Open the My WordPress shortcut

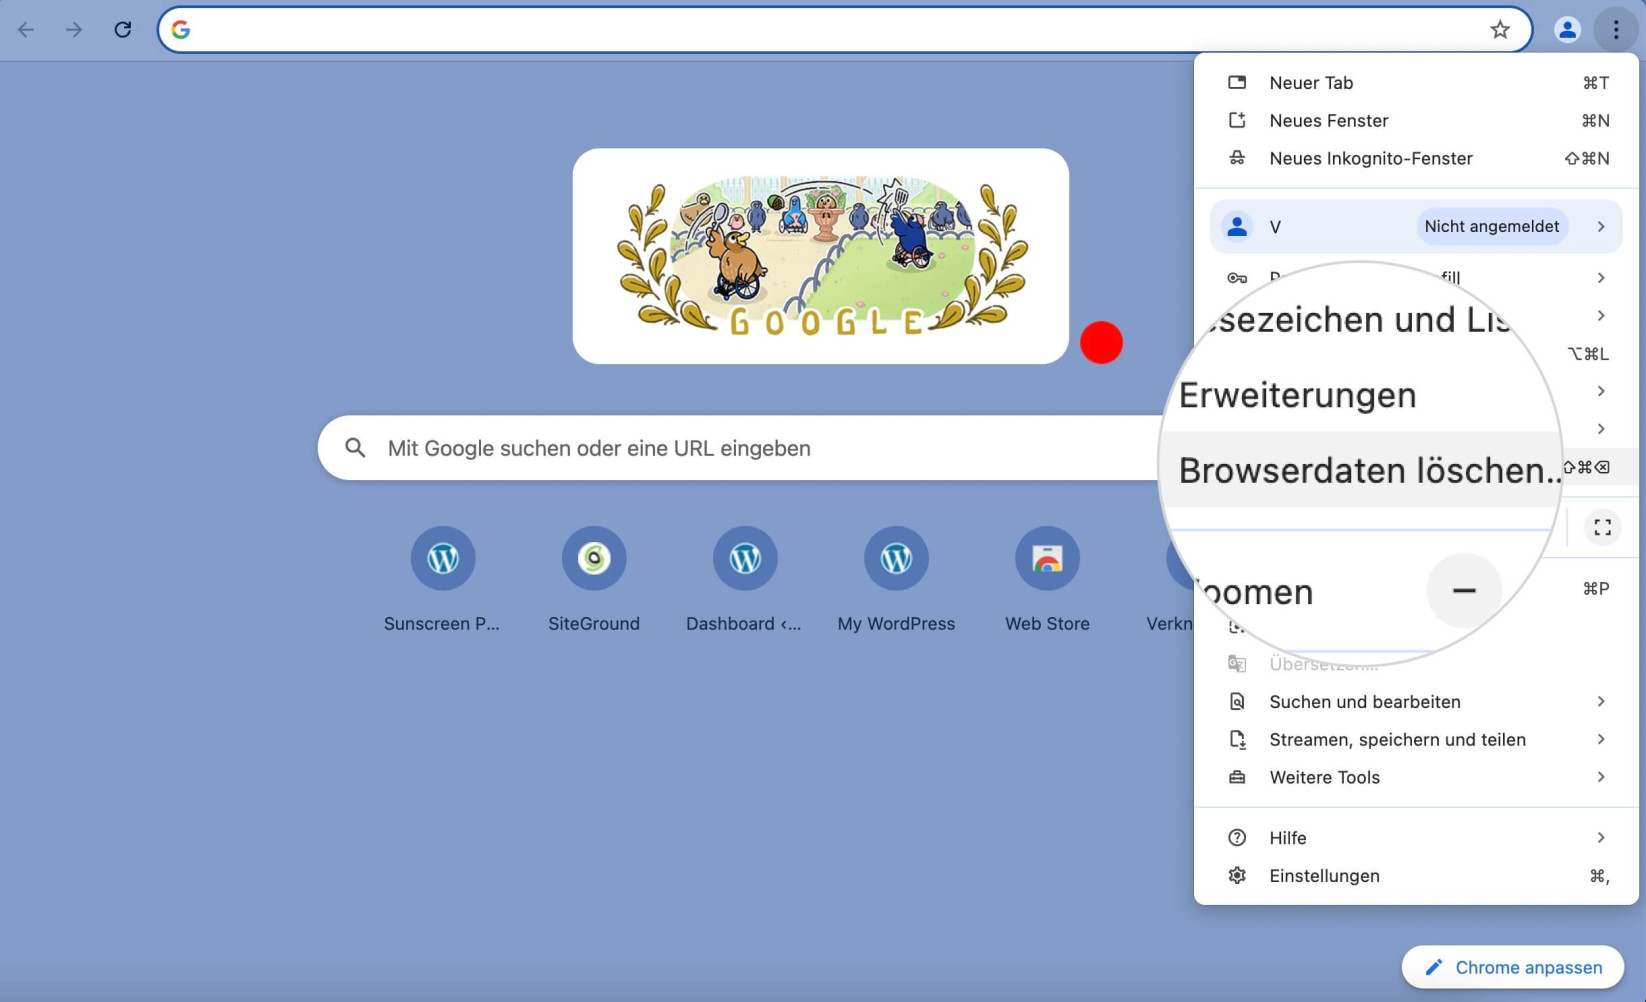coord(896,580)
